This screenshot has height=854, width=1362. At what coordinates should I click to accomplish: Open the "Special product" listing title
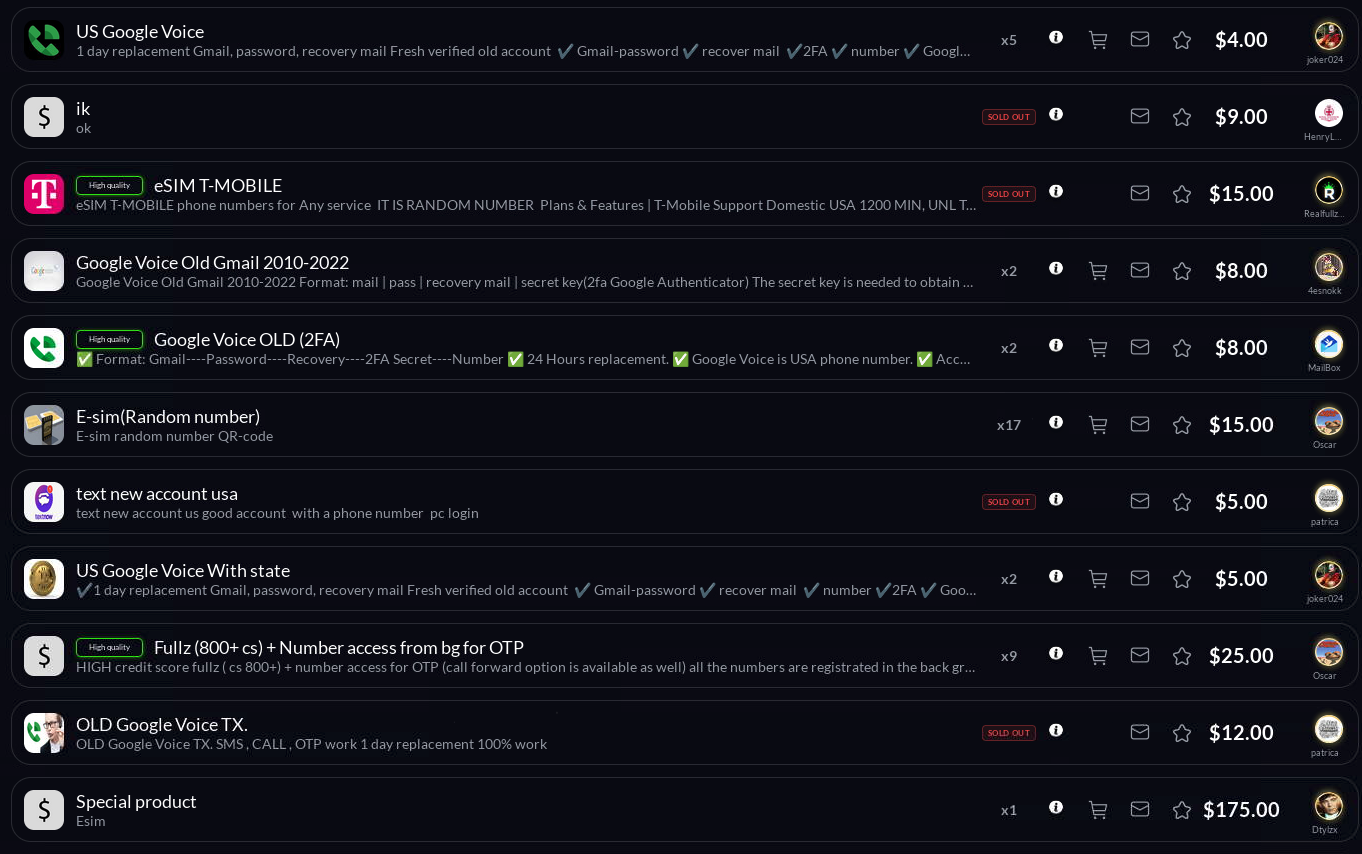[x=136, y=802]
